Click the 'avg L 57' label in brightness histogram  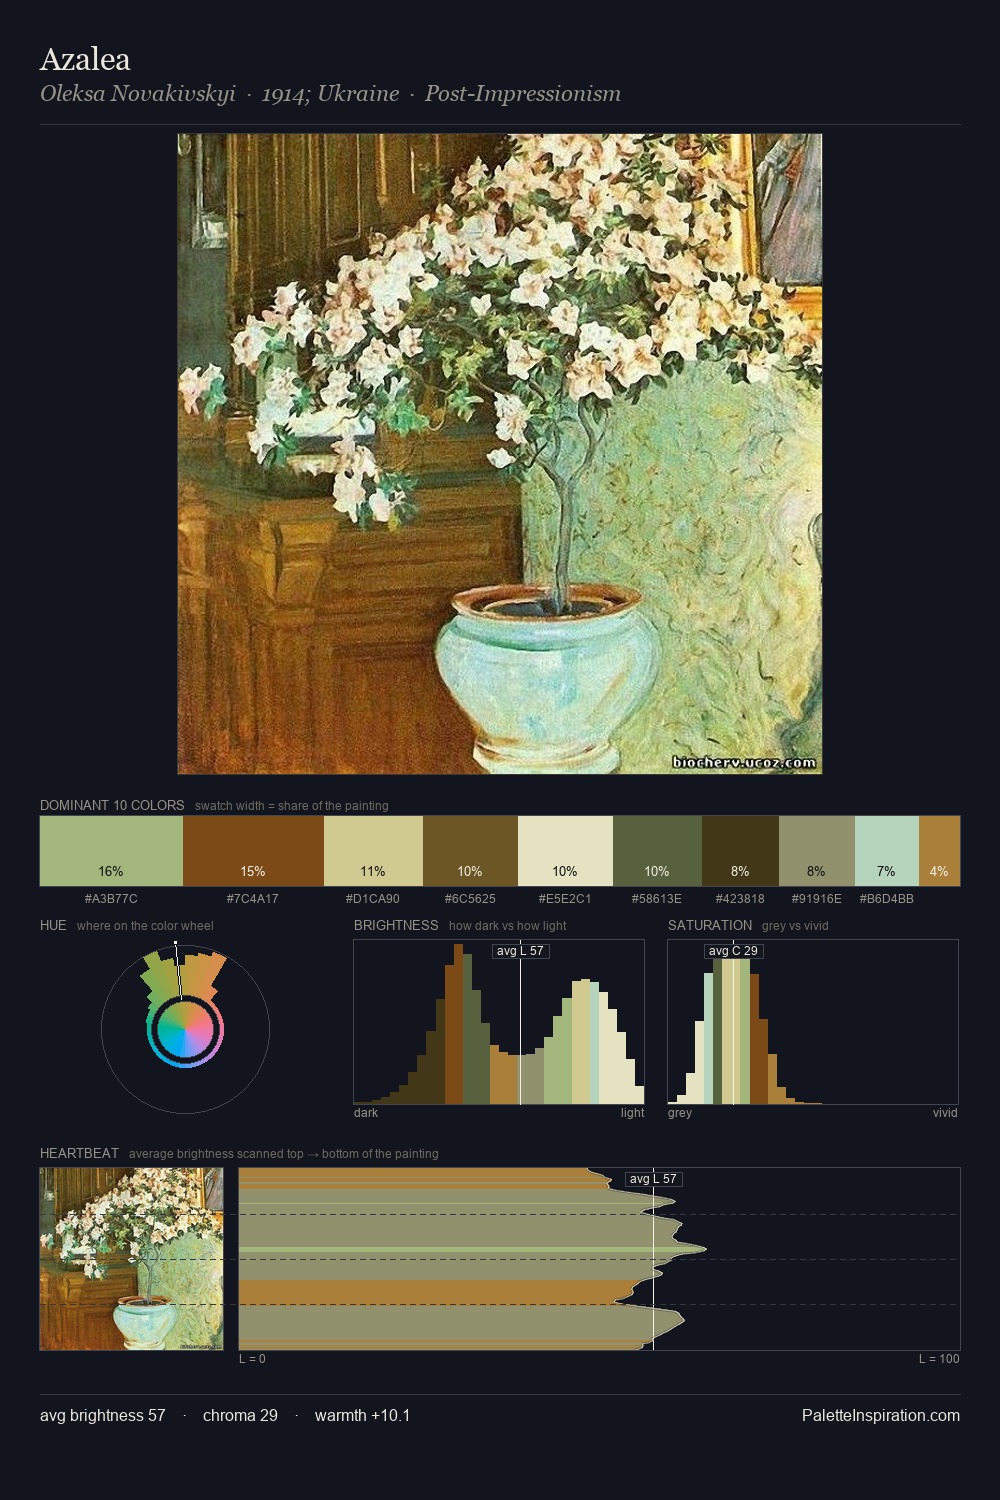tap(521, 951)
